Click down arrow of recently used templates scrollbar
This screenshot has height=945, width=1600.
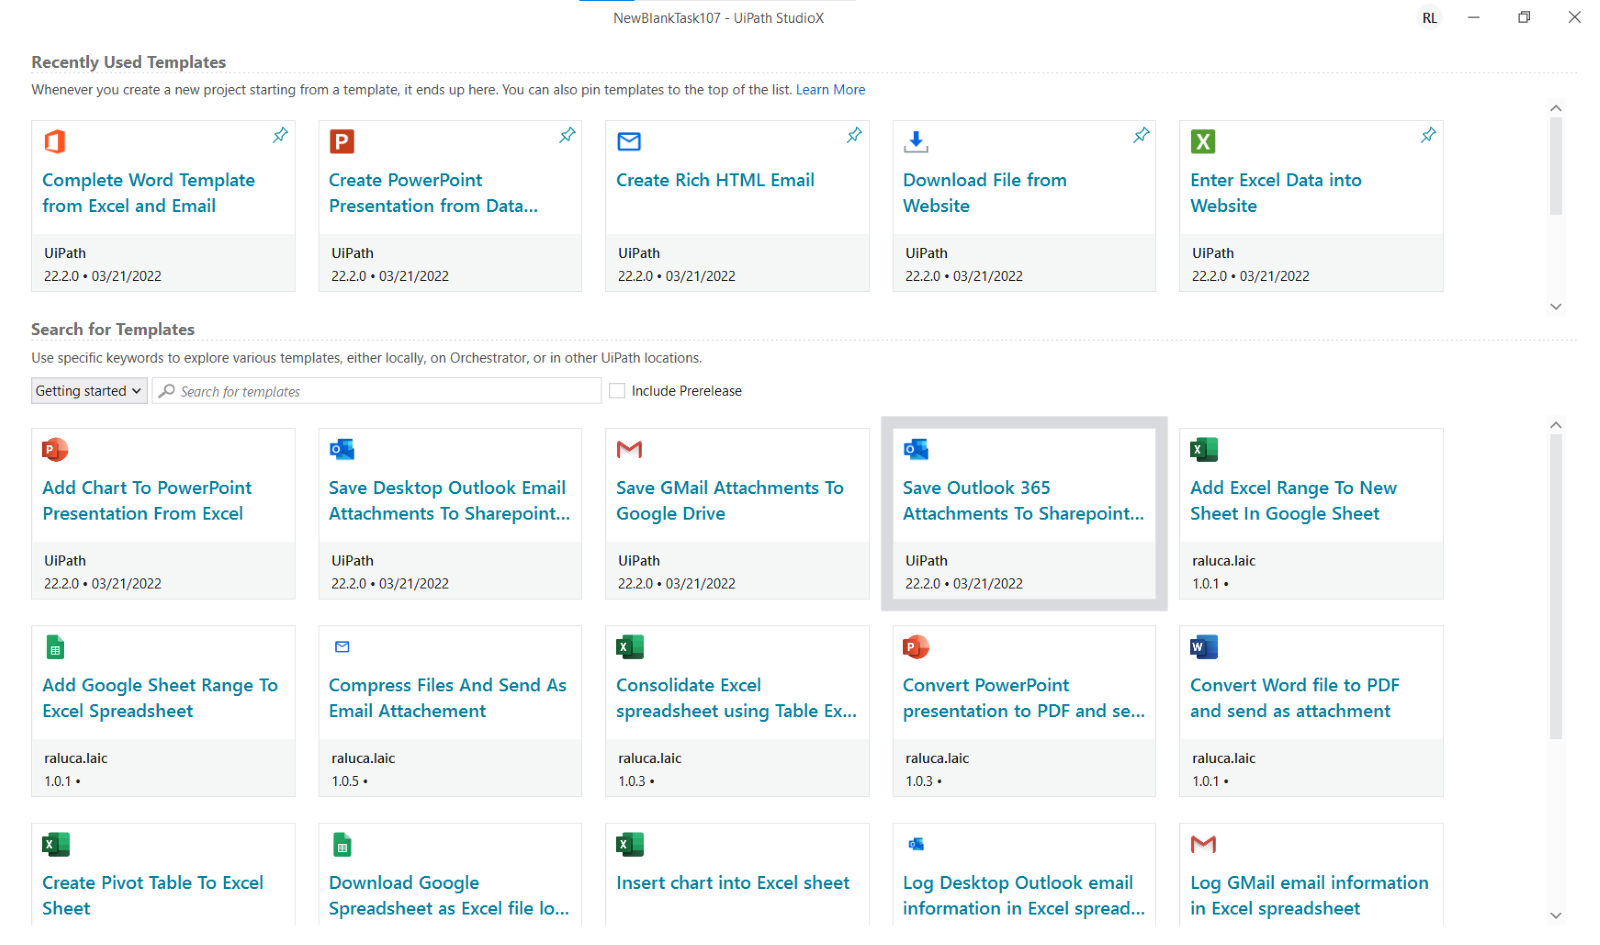click(1555, 307)
